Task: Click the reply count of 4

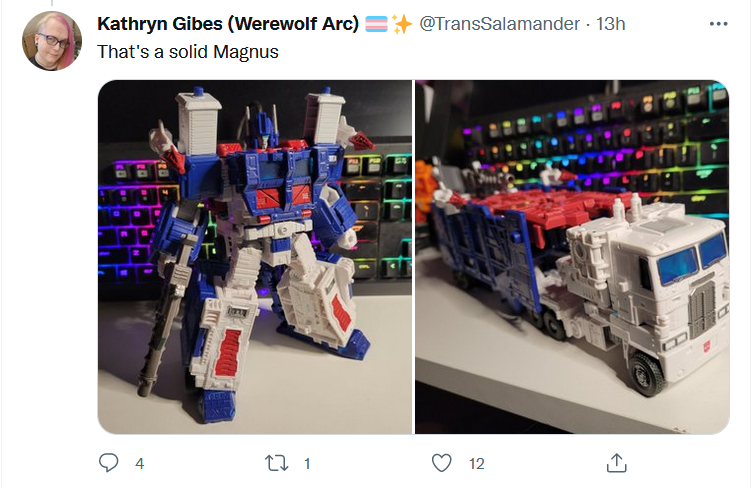Action: [139, 464]
